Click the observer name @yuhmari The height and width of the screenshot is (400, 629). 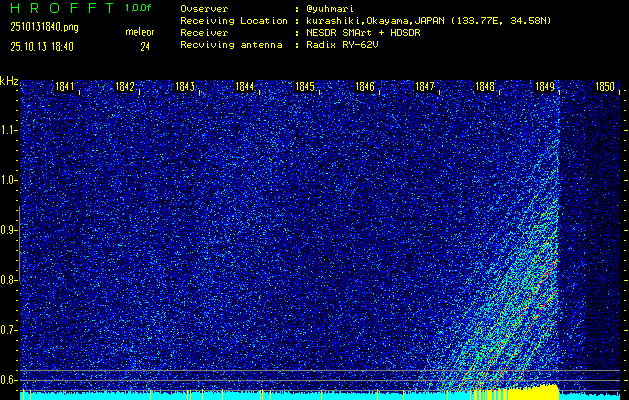click(330, 9)
